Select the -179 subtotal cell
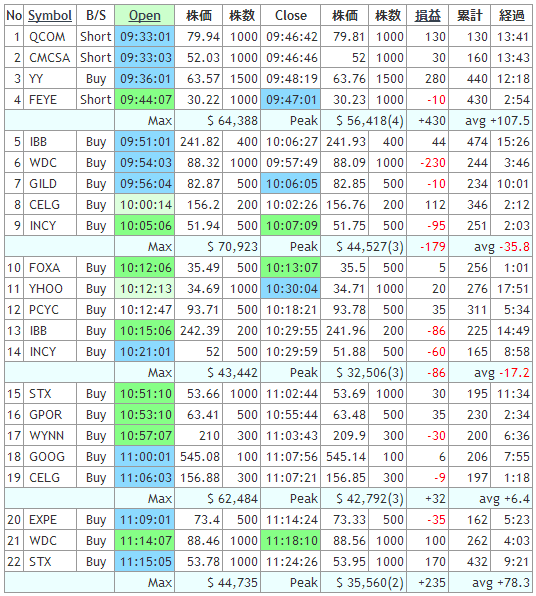536x596 pixels. (427, 247)
